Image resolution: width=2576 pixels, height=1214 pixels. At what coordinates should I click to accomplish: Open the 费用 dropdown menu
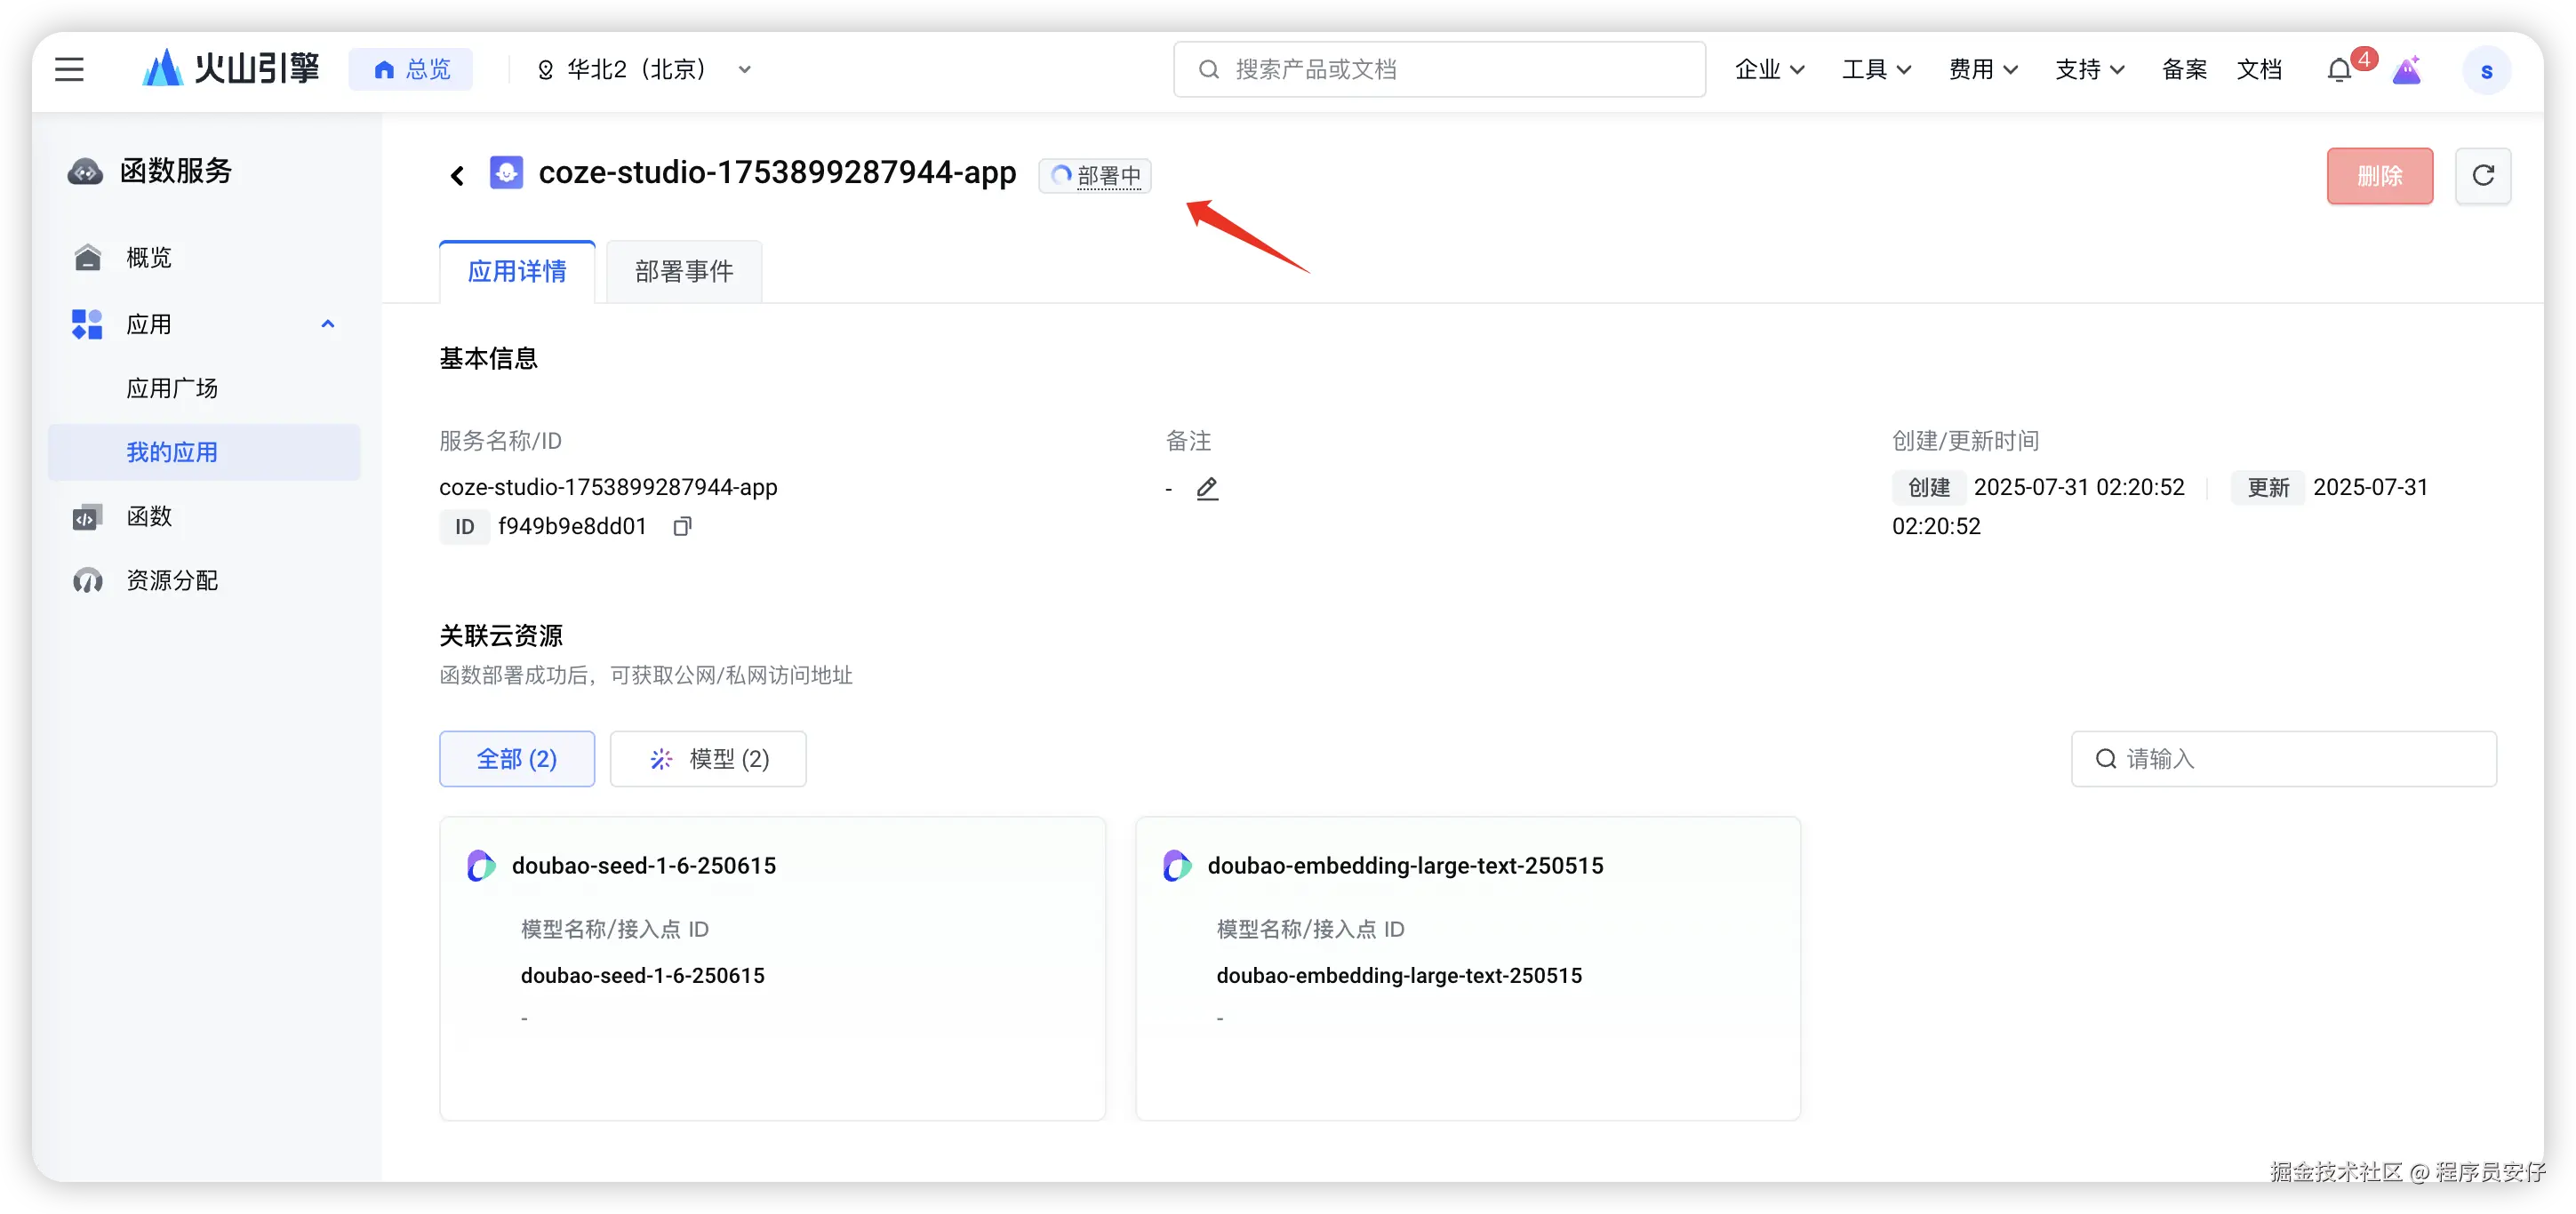(x=1982, y=69)
